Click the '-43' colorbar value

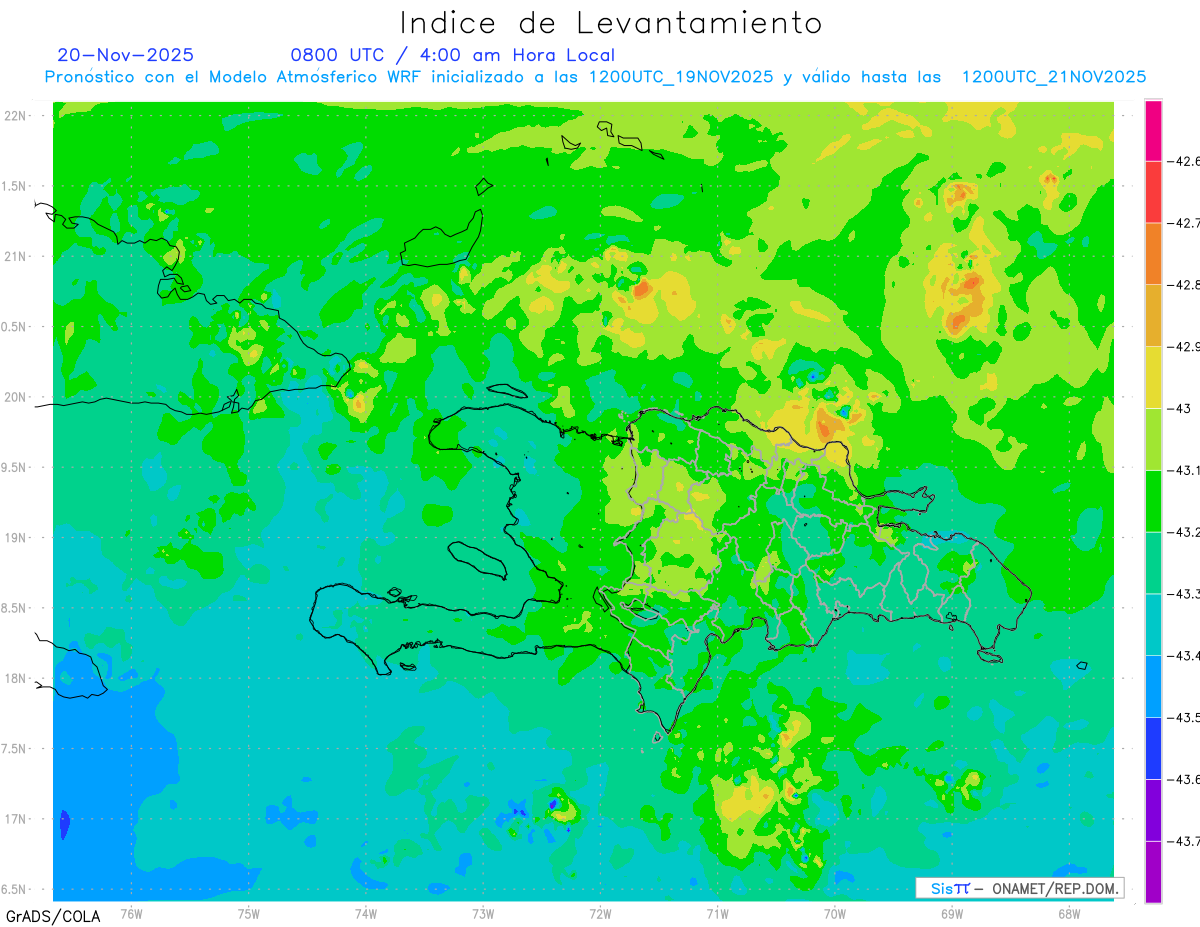pyautogui.click(x=1179, y=408)
